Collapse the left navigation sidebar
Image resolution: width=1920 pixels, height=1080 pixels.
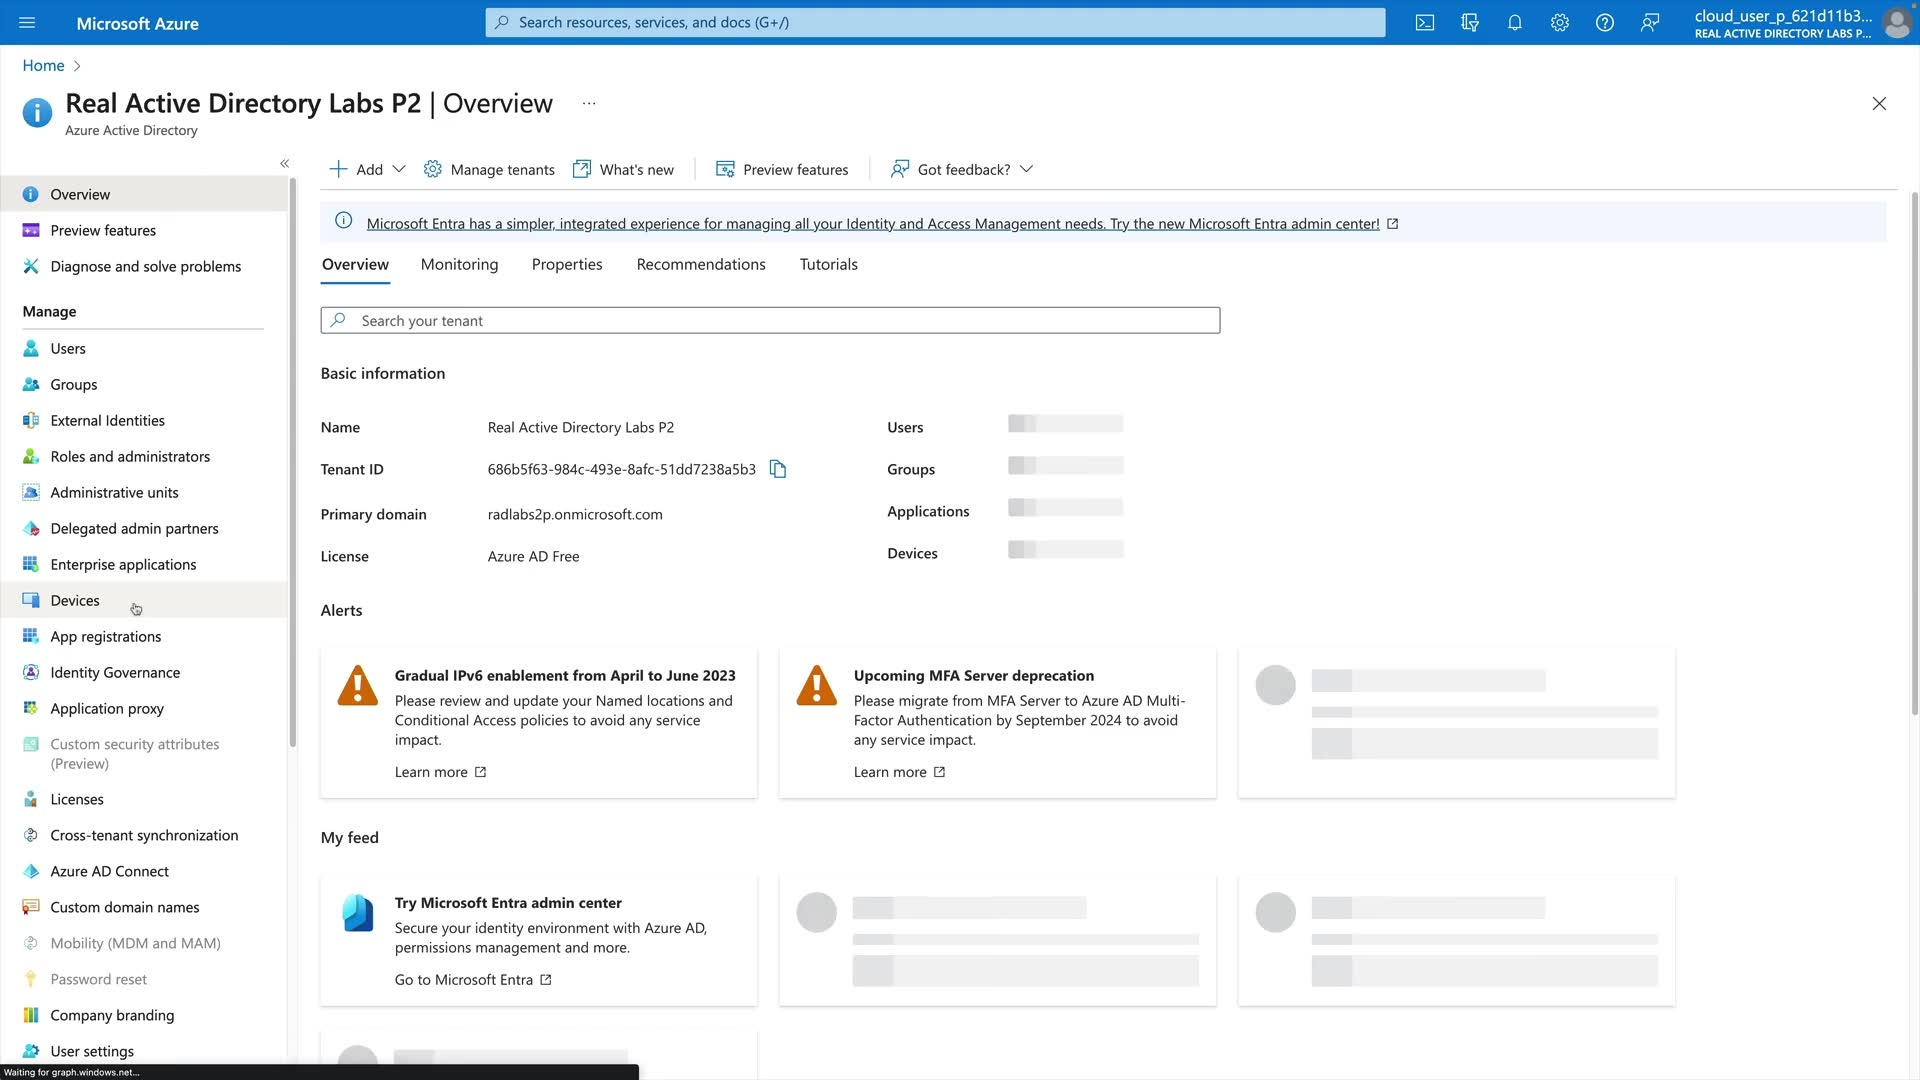284,163
